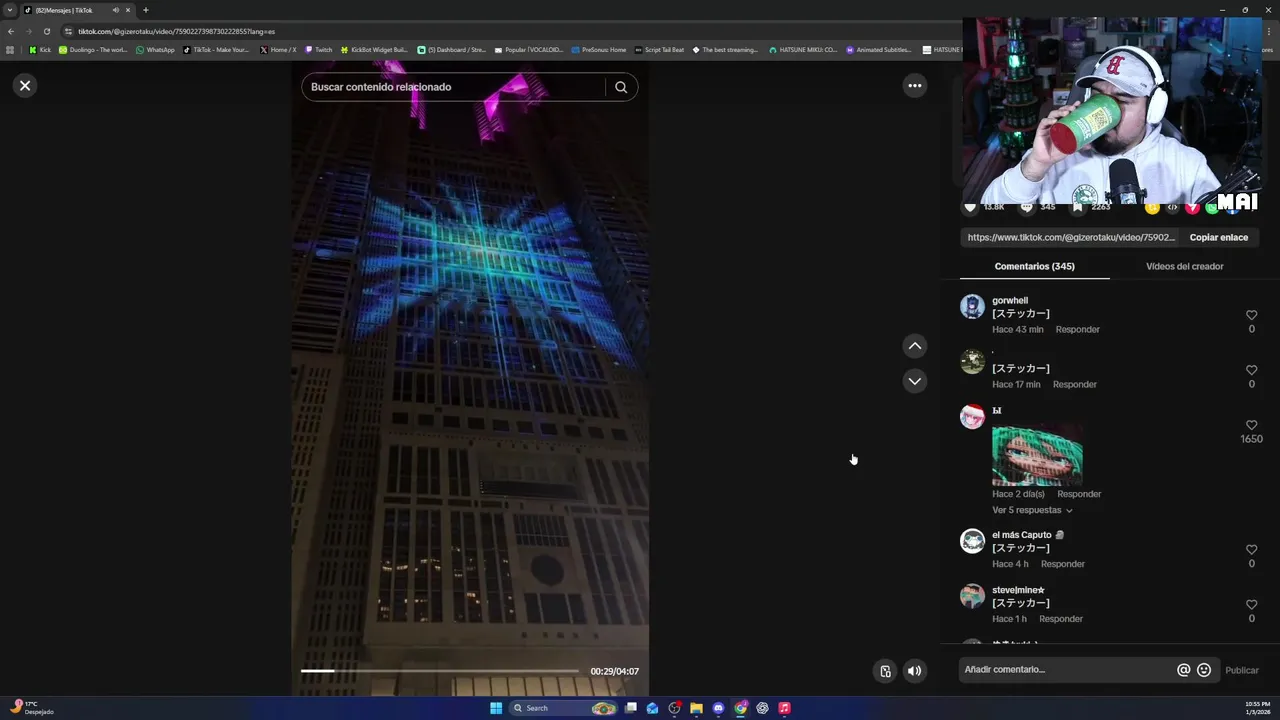Image resolution: width=1280 pixels, height=720 pixels.
Task: Close the TikTok video viewer
Action: 25,86
